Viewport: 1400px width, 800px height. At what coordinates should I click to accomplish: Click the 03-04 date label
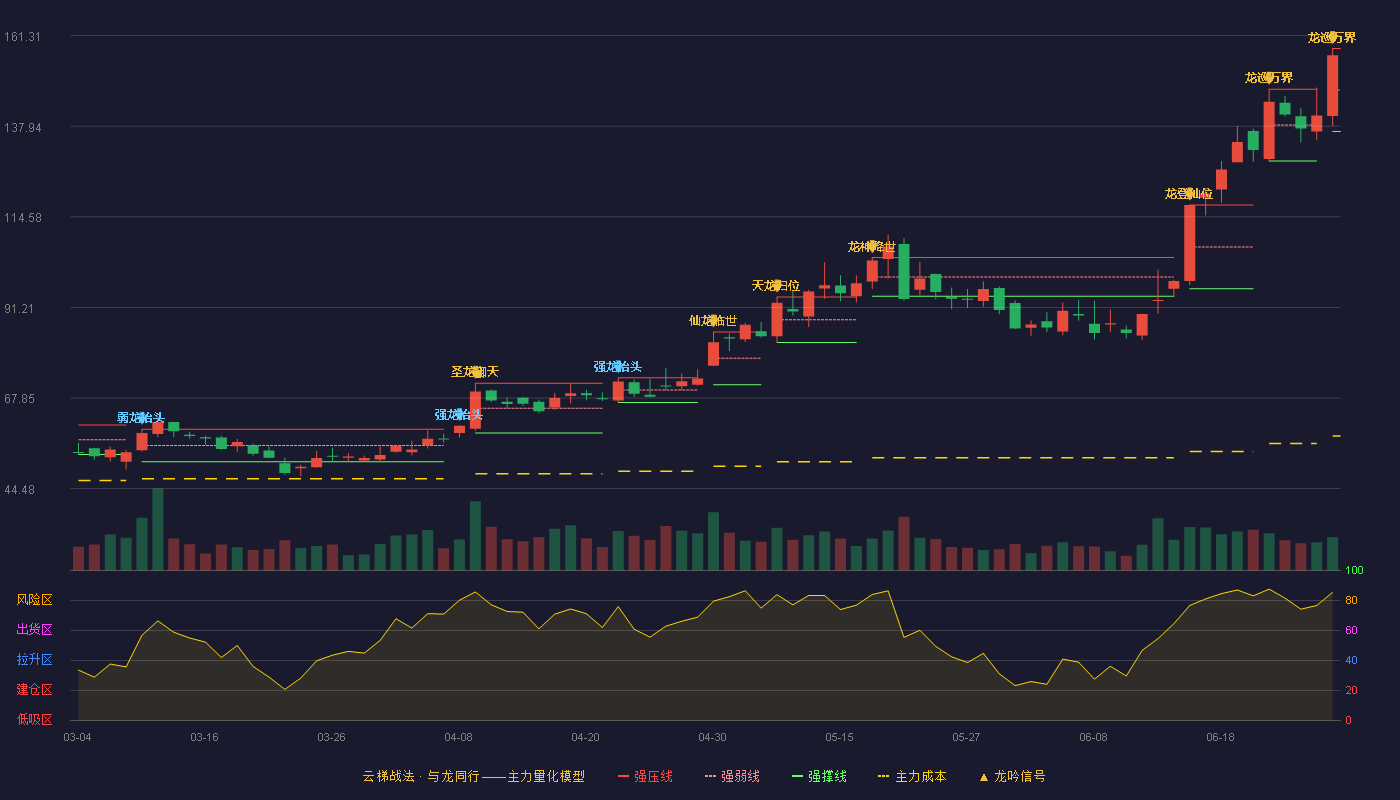[77, 737]
